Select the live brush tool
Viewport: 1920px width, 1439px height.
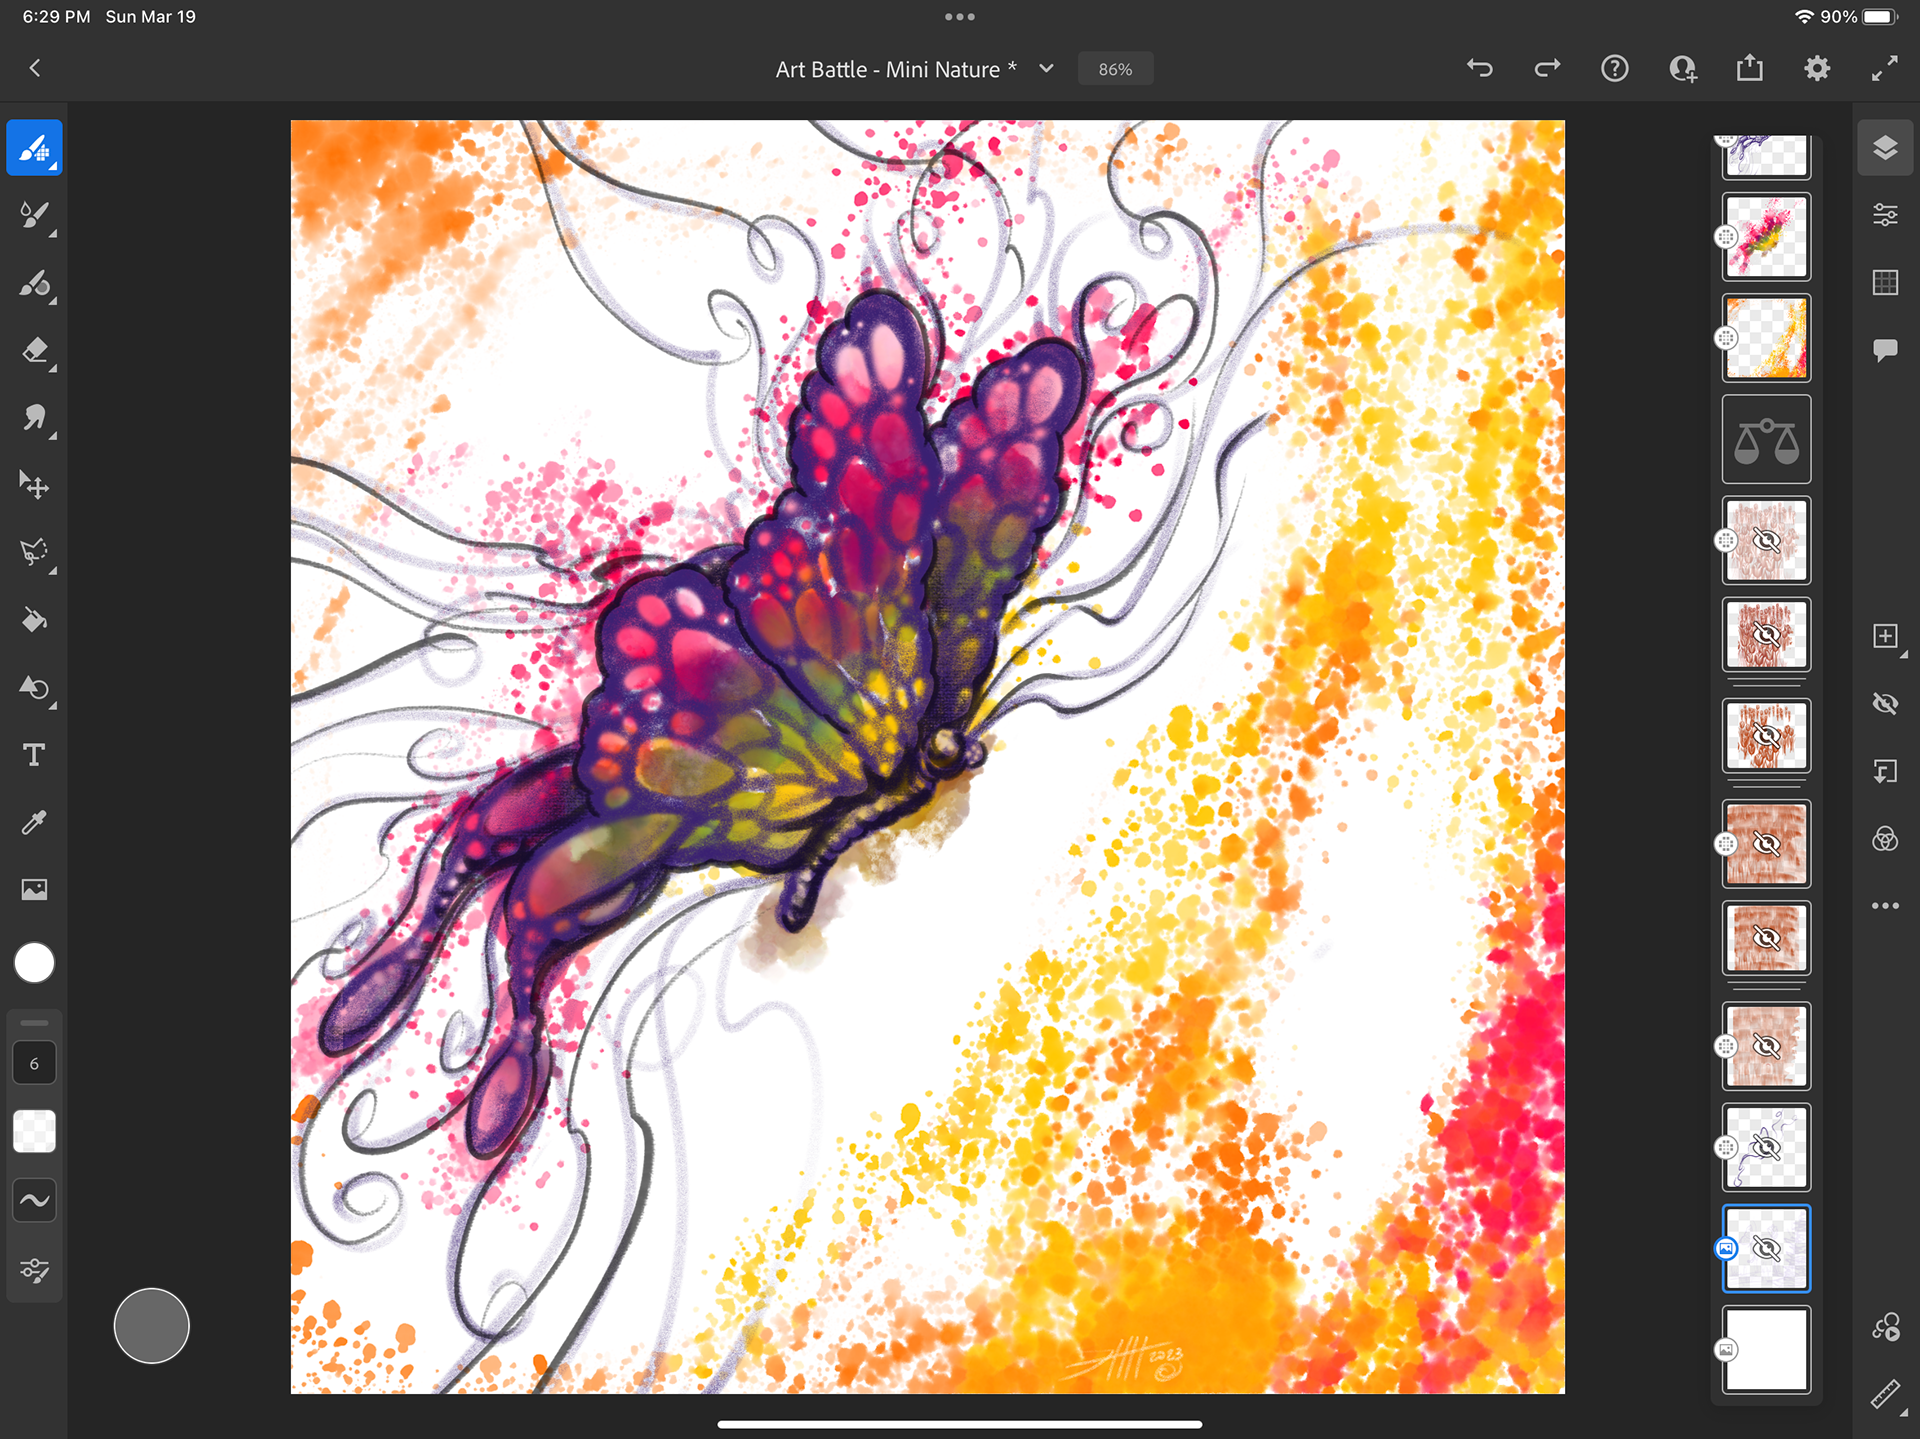click(35, 216)
